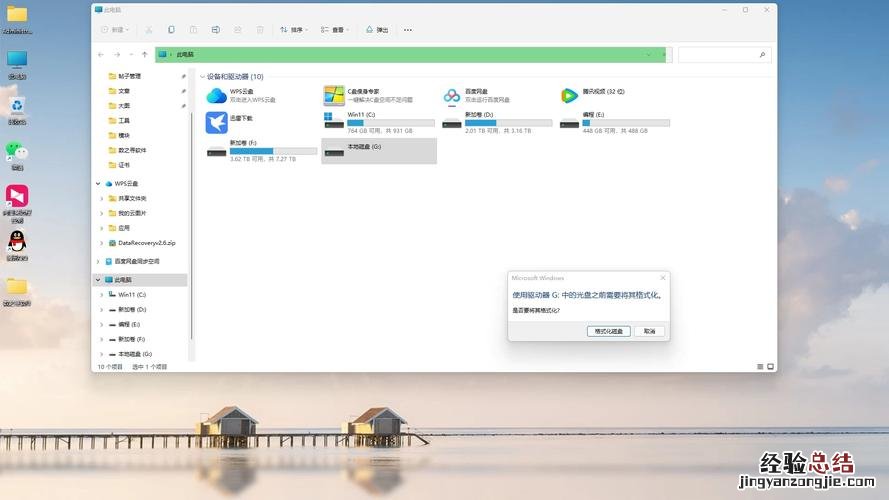
Task: Open the 新建 (New) dropdown
Action: tap(115, 29)
